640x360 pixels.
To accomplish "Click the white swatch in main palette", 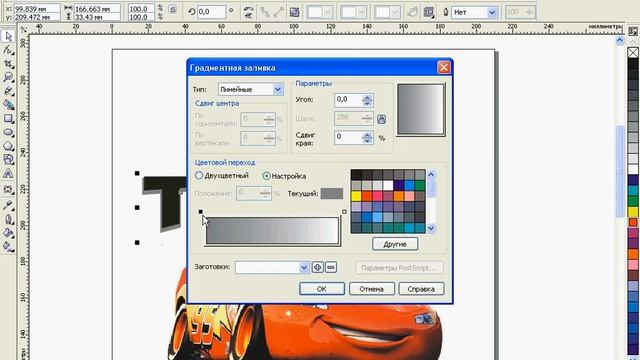I will tap(633, 169).
